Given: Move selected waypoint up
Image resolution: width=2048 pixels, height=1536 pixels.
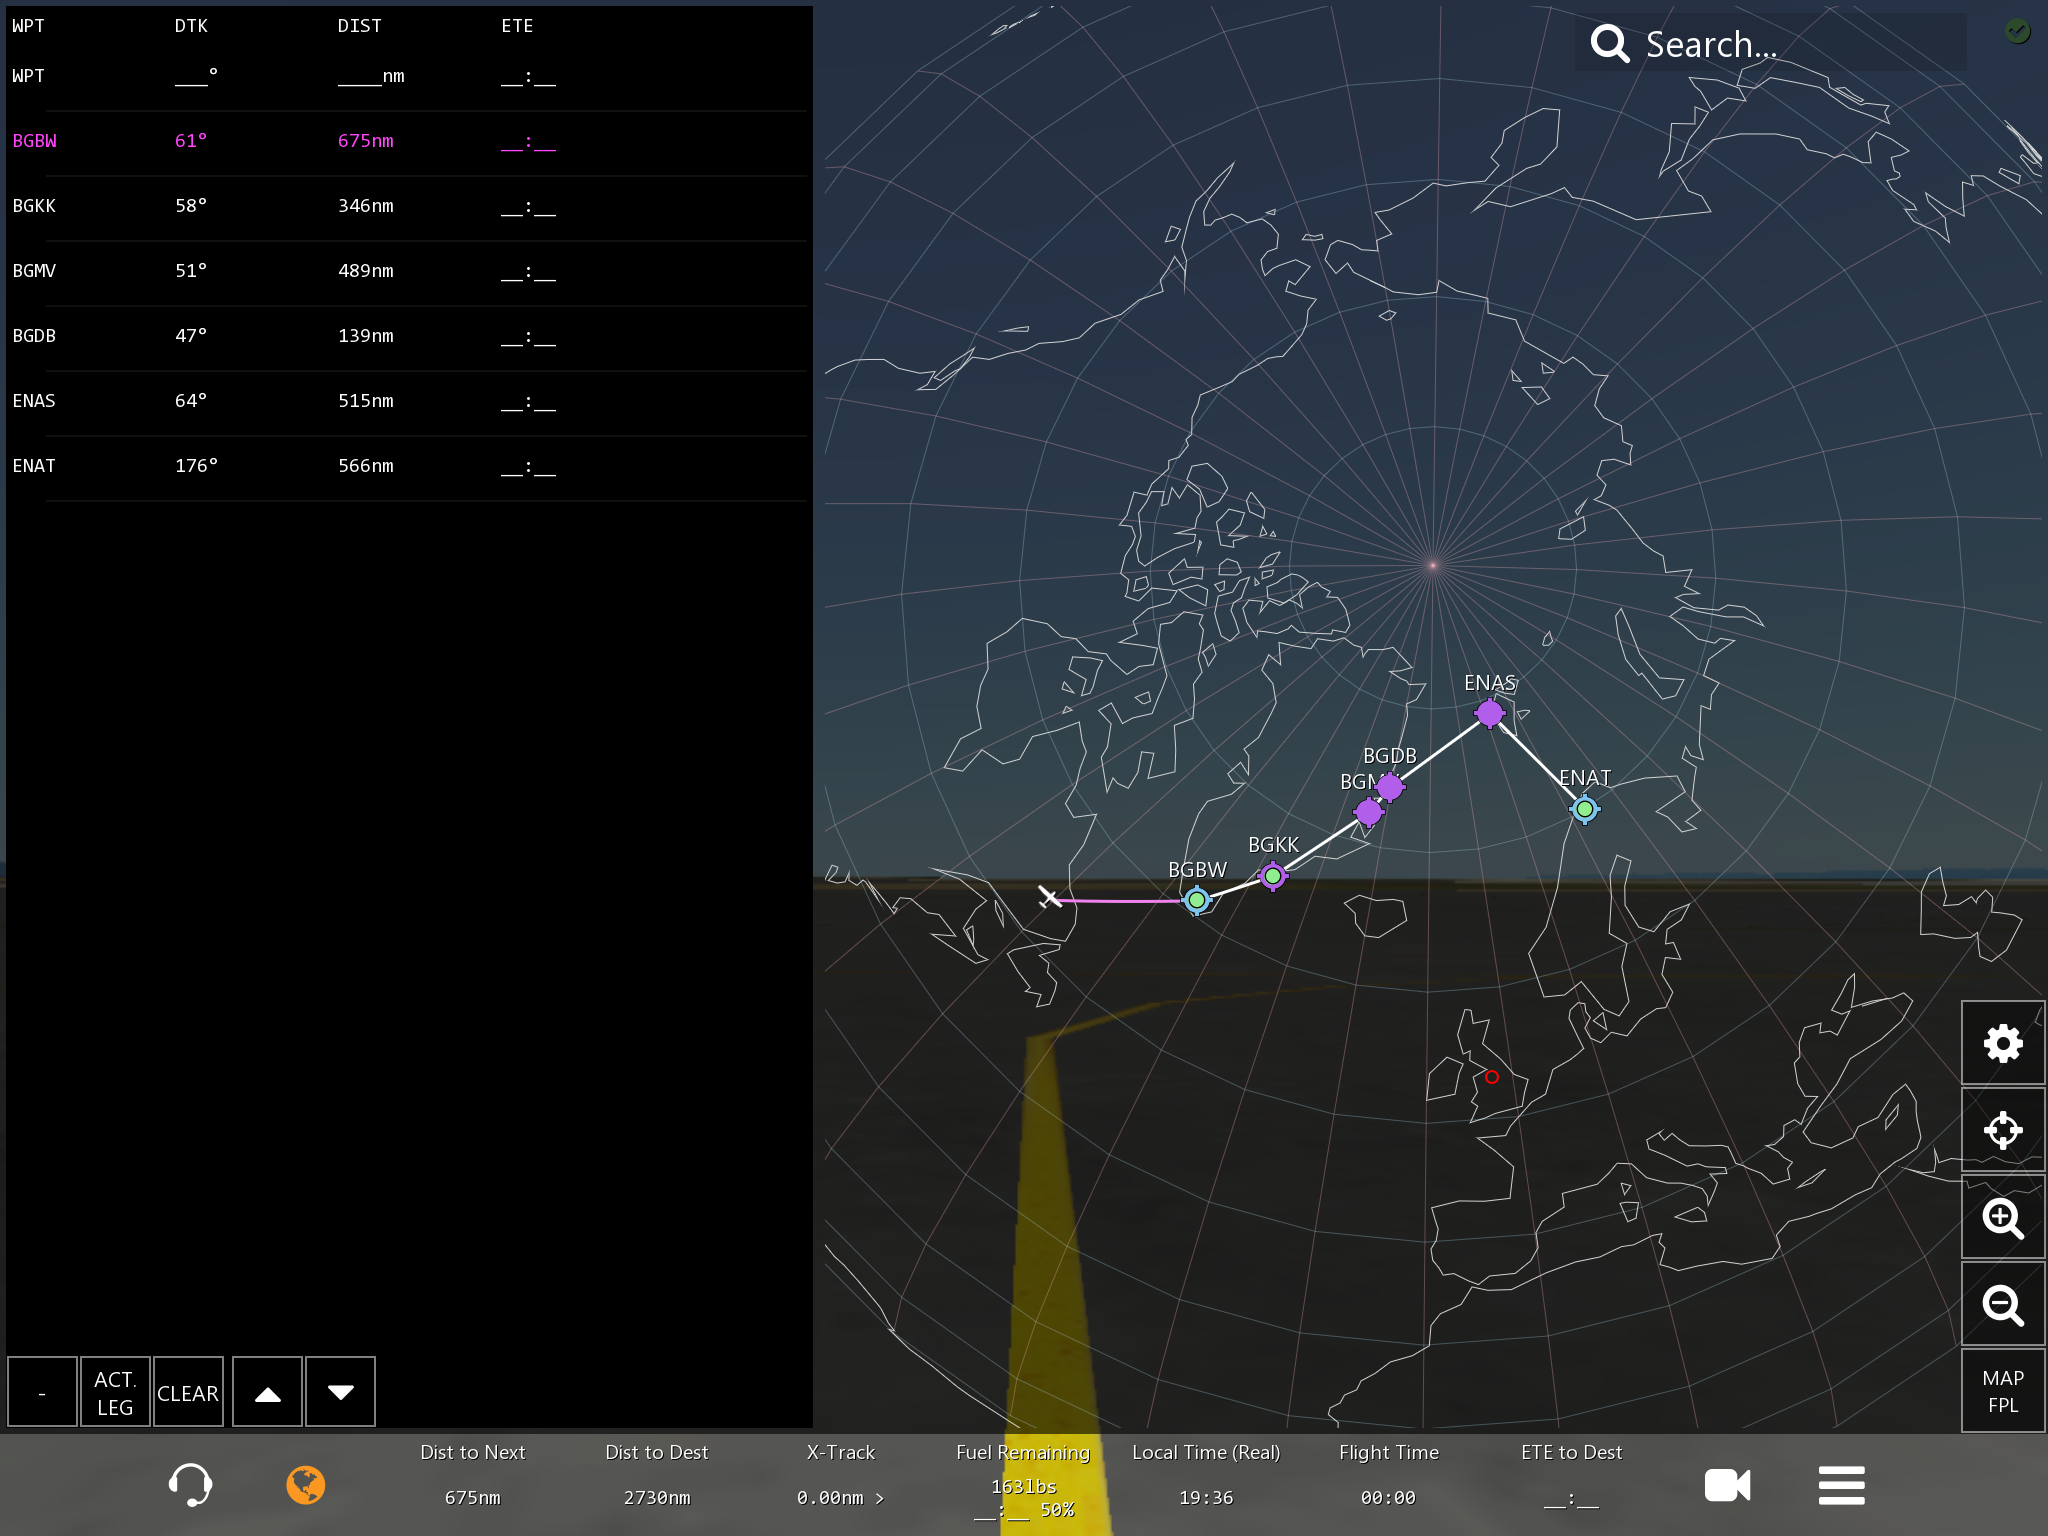Looking at the screenshot, I should coord(267,1392).
